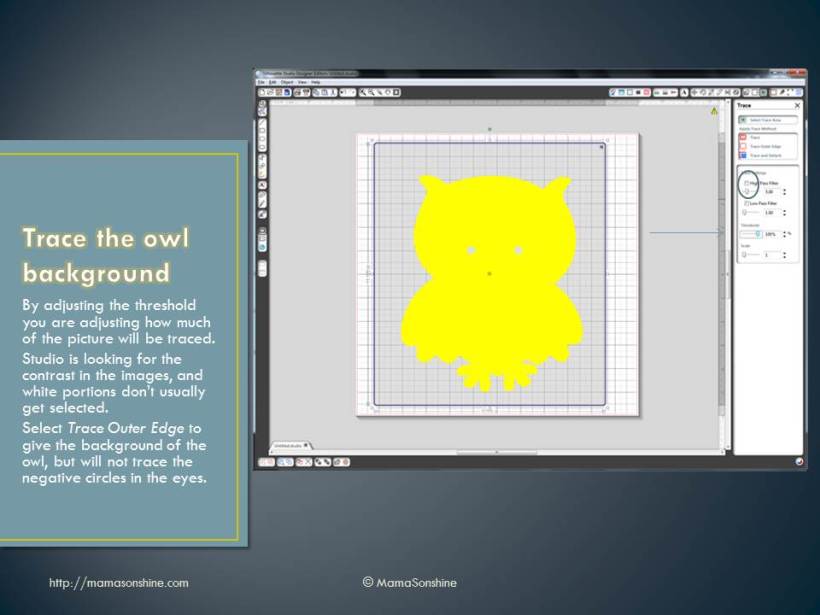
Task: Enable the High Pass Filter checkbox
Action: tap(748, 182)
